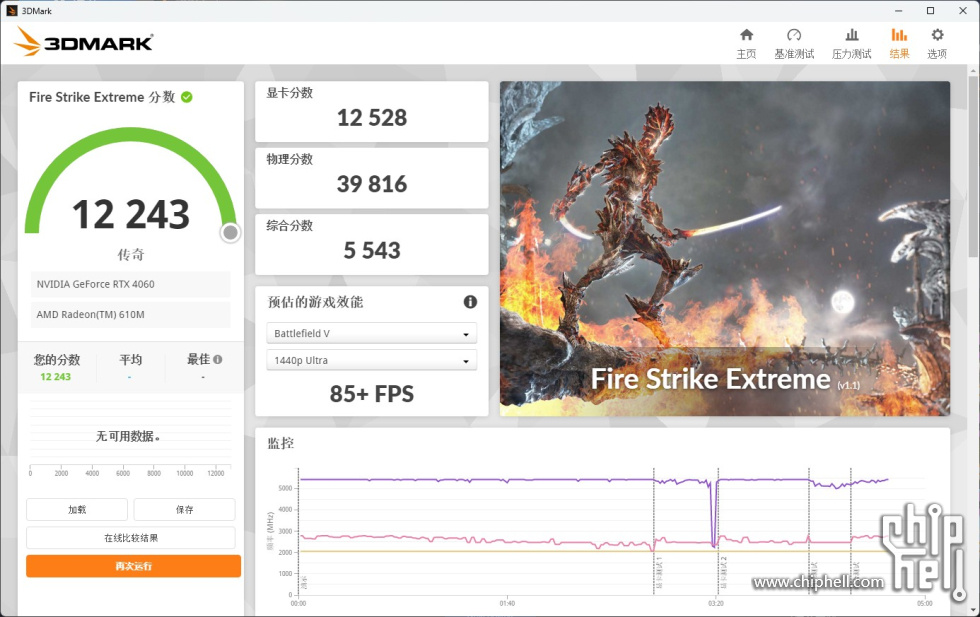Click the 无可用数据 message
Image resolution: width=980 pixels, height=617 pixels.
pos(128,436)
